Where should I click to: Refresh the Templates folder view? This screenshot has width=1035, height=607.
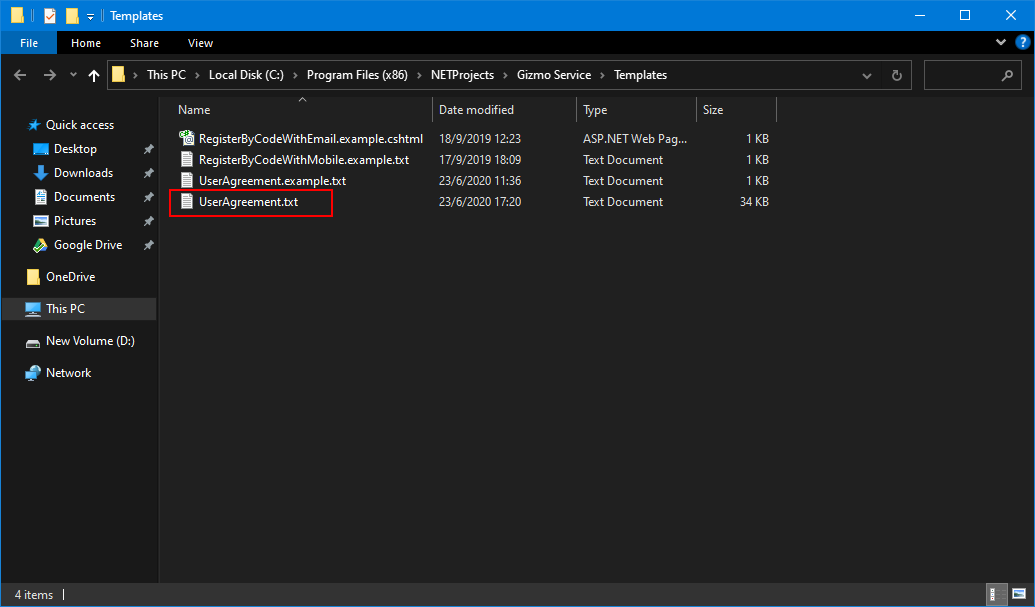pos(896,75)
